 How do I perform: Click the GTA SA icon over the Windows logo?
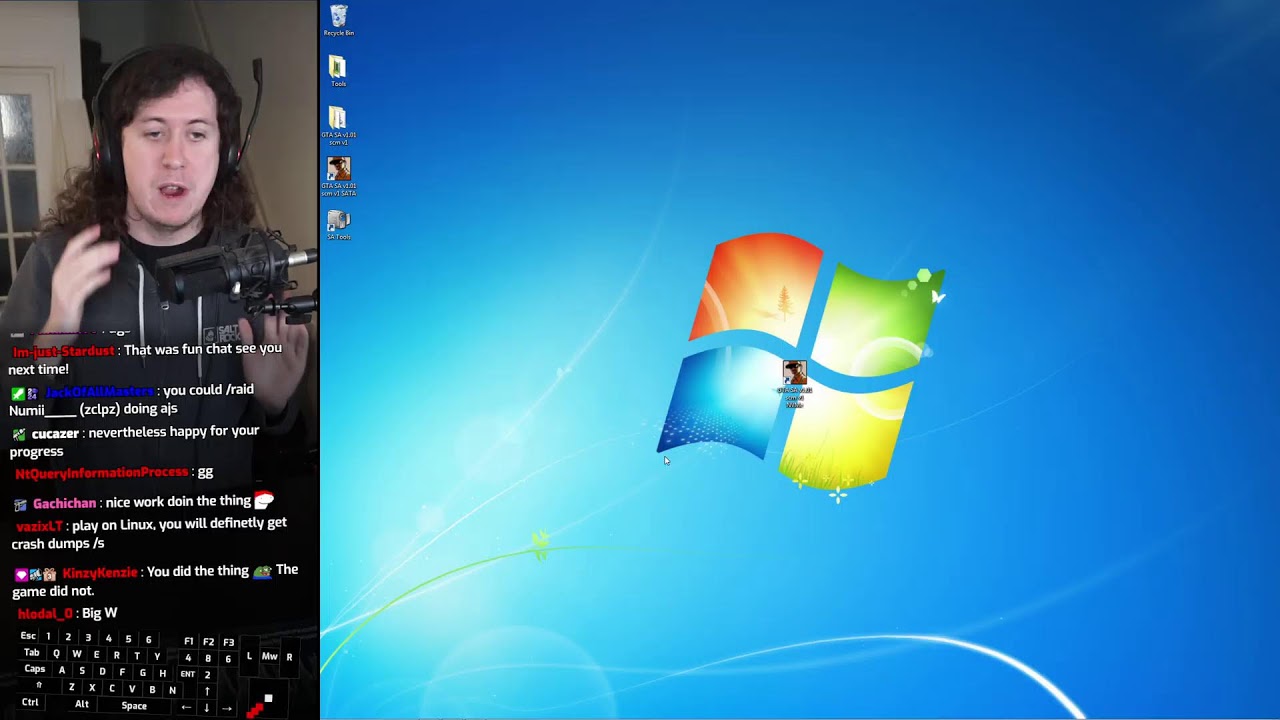click(x=795, y=385)
